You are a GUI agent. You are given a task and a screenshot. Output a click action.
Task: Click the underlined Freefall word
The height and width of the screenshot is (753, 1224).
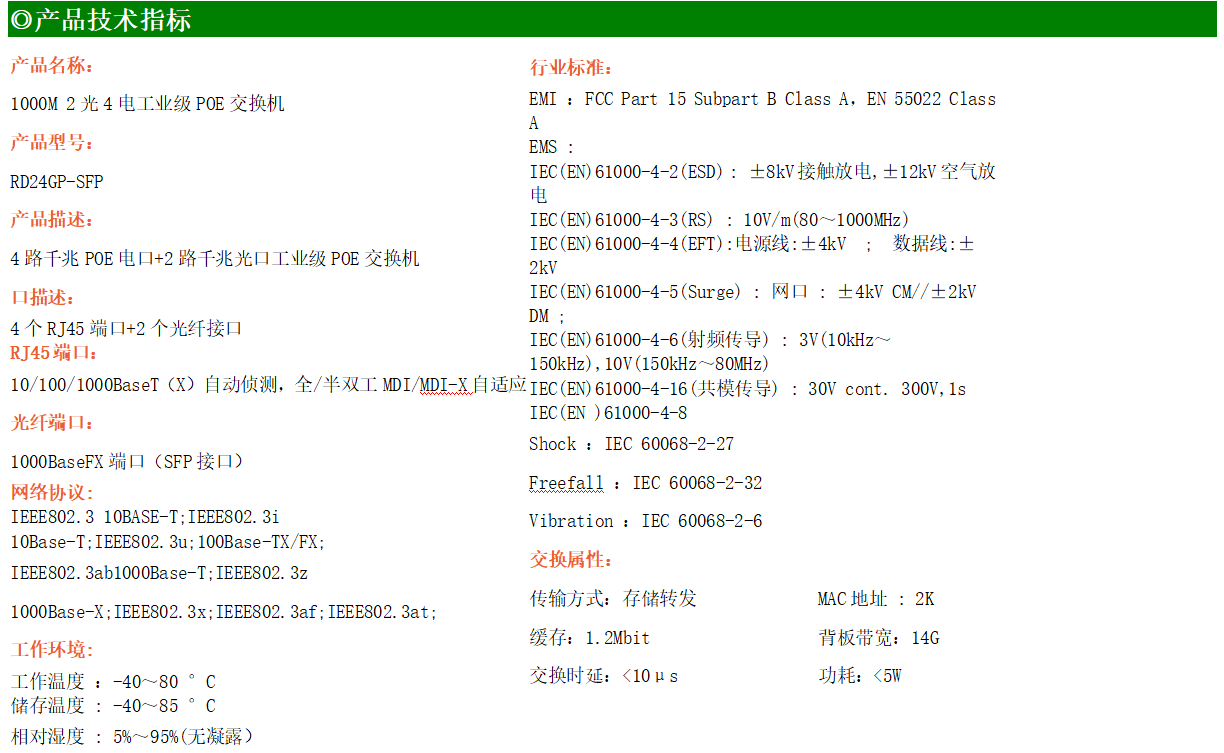[x=566, y=484]
